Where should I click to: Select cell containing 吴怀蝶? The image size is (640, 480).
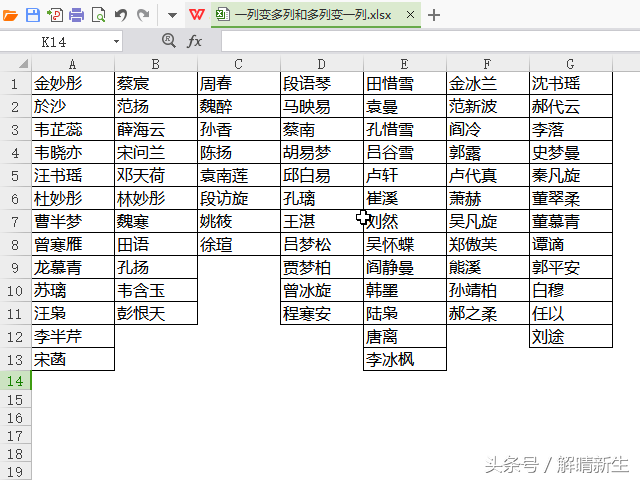pyautogui.click(x=404, y=244)
